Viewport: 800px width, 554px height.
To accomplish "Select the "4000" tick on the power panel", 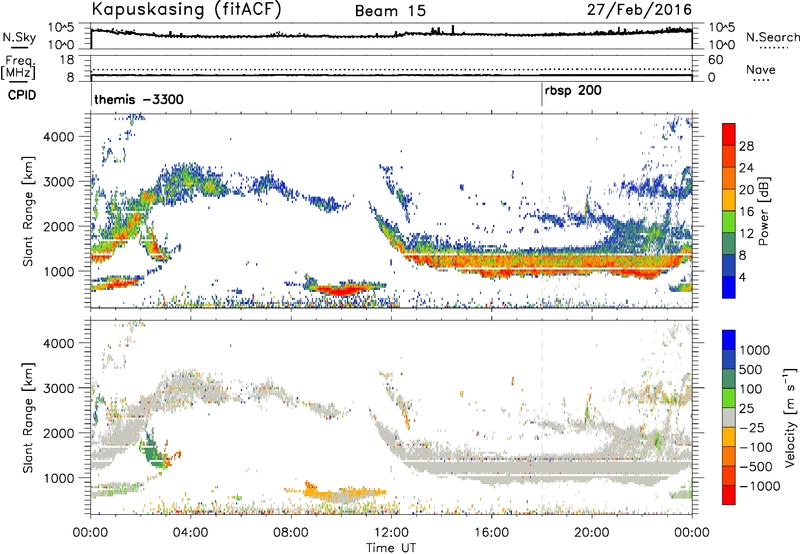I will (x=58, y=137).
